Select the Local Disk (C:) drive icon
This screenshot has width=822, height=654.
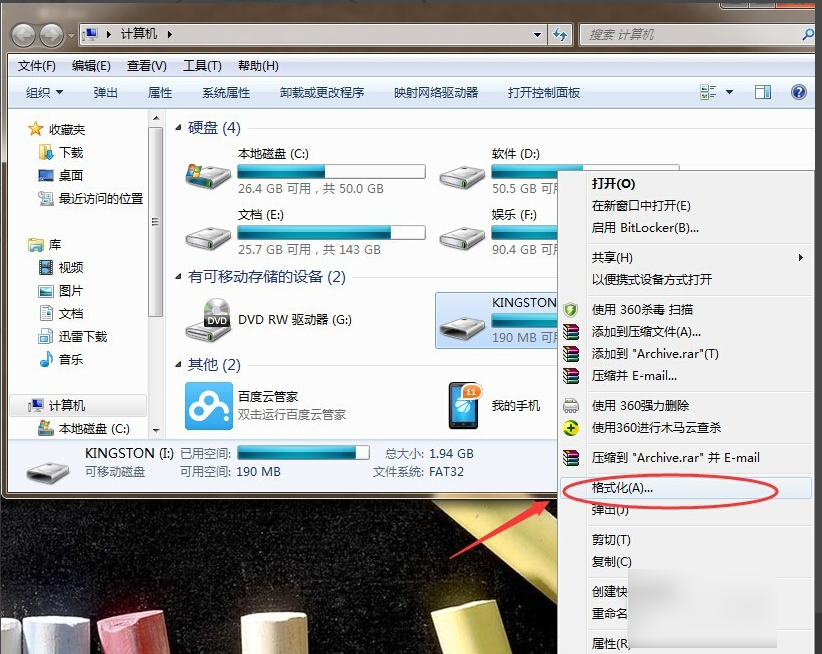208,176
